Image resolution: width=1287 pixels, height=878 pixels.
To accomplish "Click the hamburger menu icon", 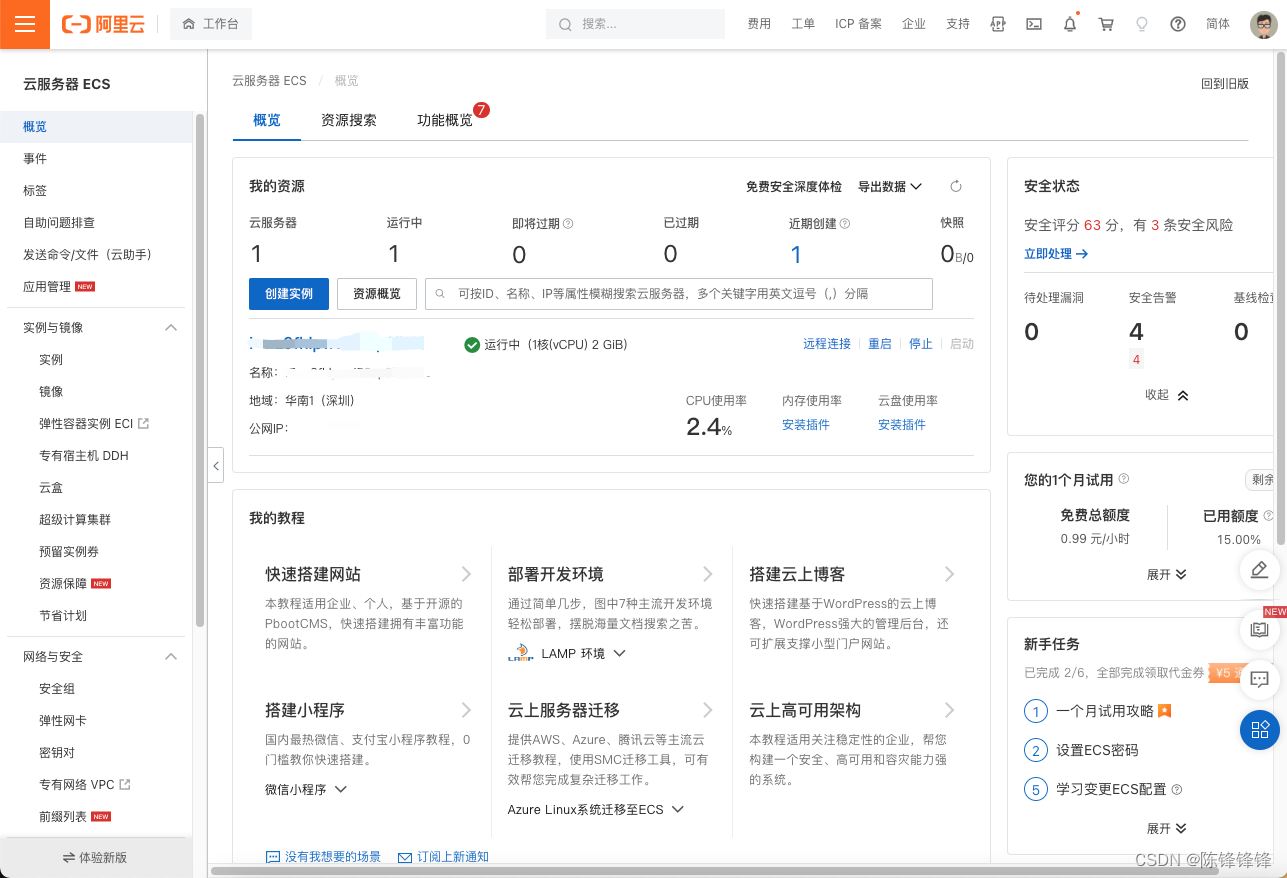I will pyautogui.click(x=24, y=24).
